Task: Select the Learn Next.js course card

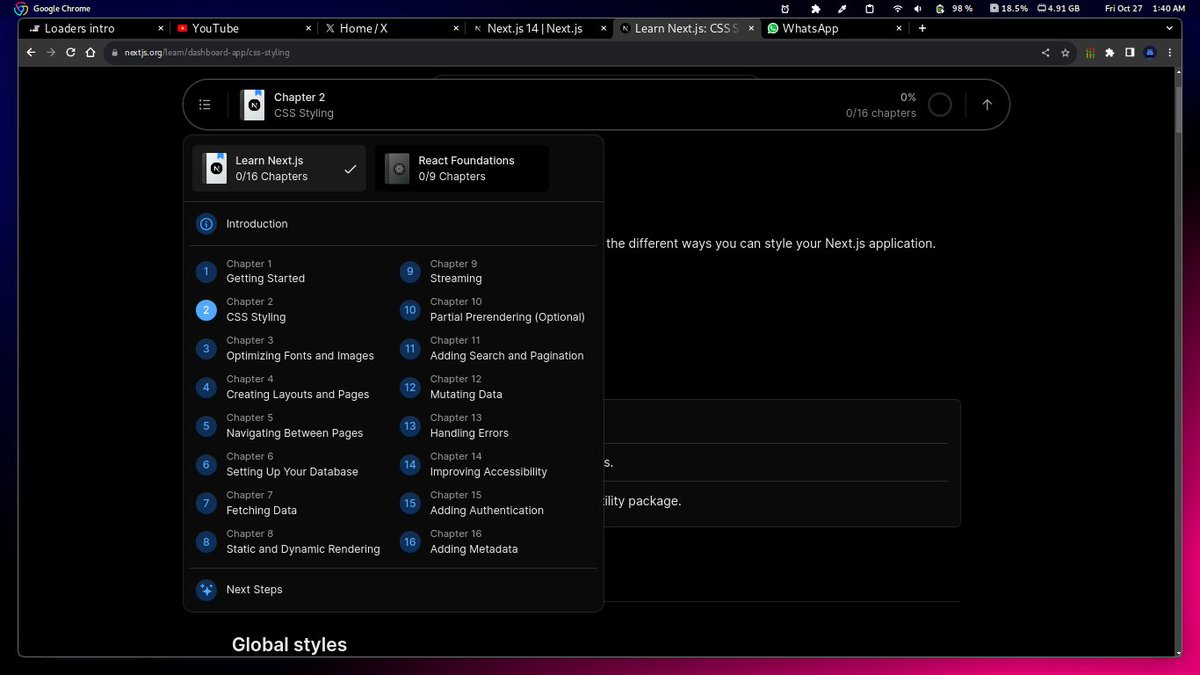Action: point(280,168)
